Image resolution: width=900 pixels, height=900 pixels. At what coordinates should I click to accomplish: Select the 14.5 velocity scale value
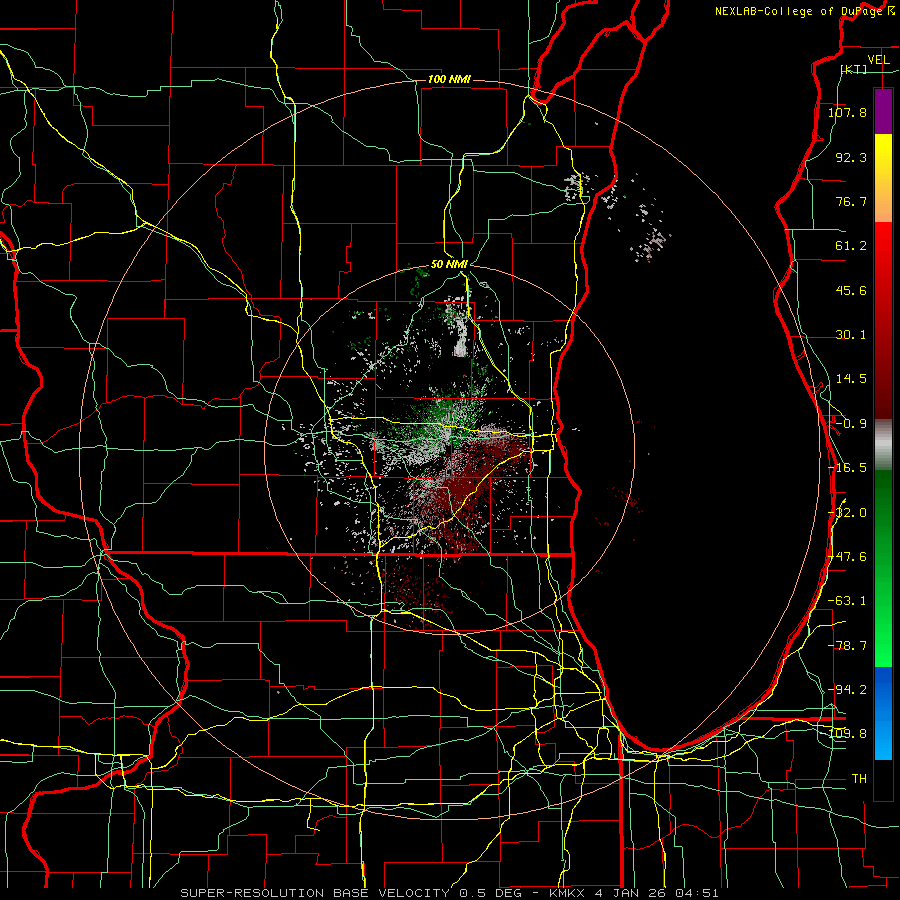(851, 379)
